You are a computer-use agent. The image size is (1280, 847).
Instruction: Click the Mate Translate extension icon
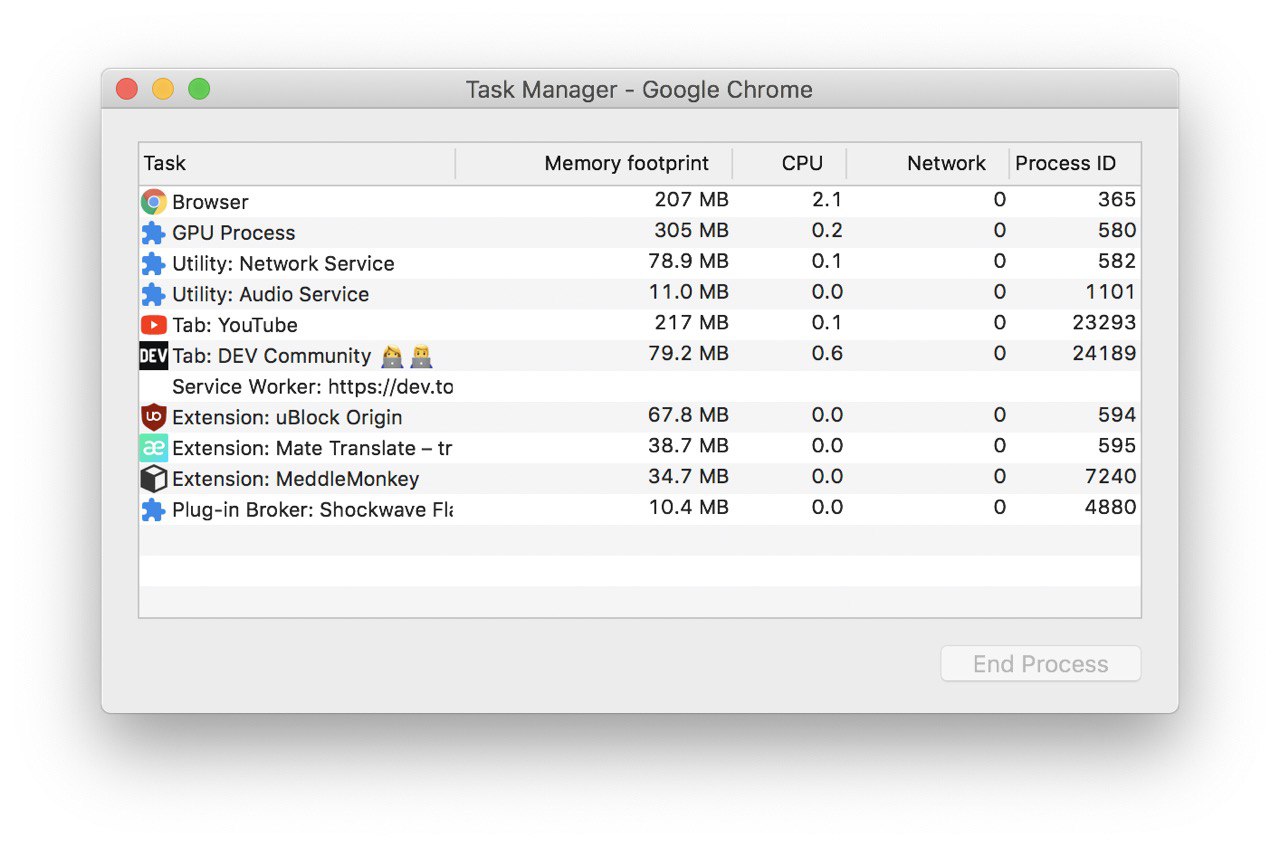(x=153, y=448)
